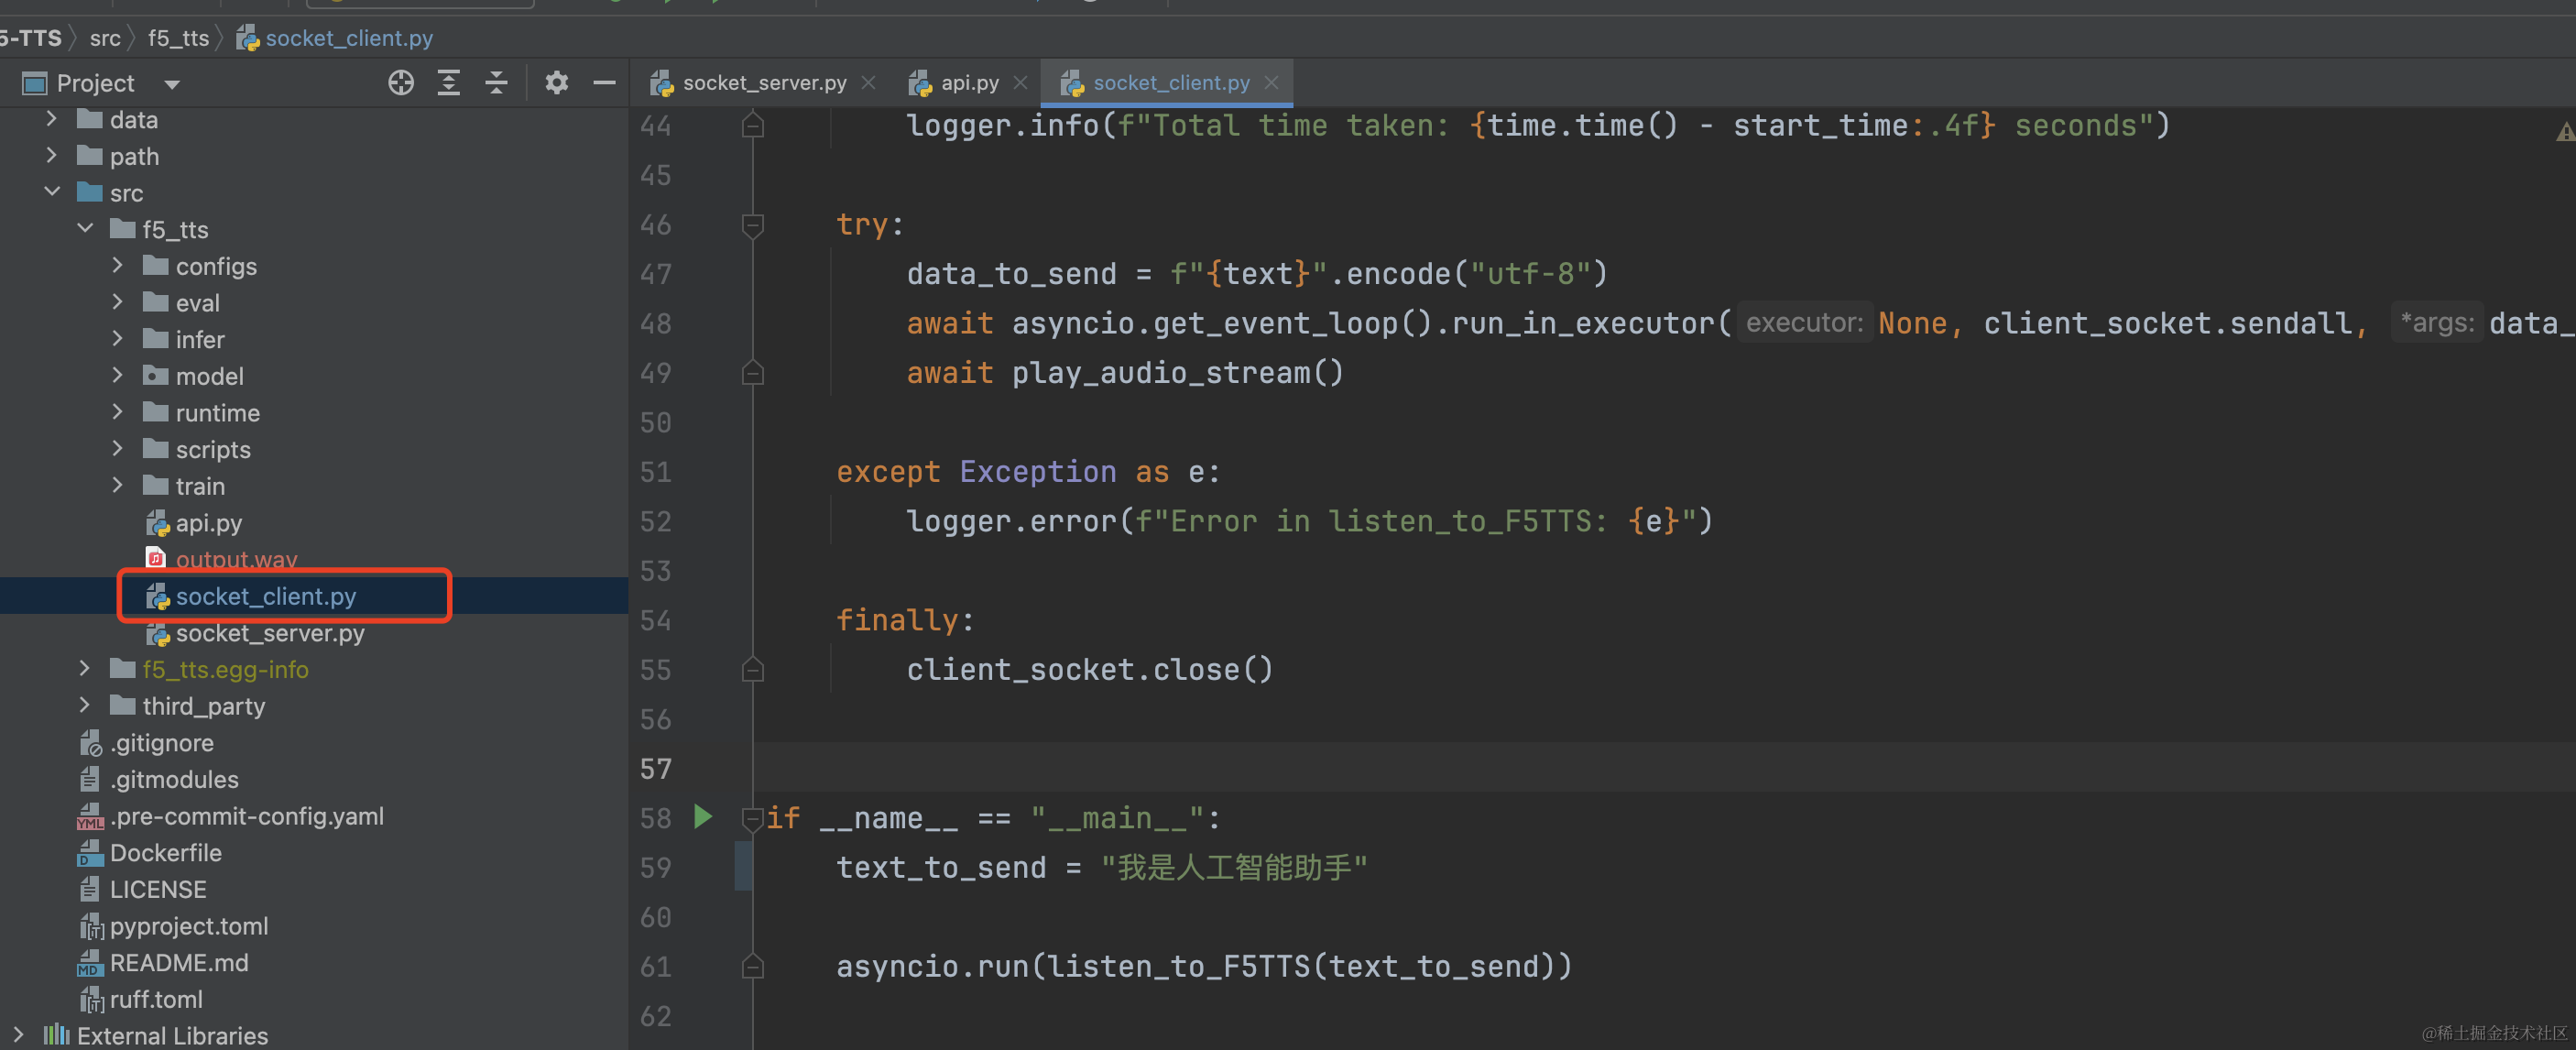Toggle fold marker on try block at line 46
The height and width of the screenshot is (1050, 2576).
pos(753,225)
